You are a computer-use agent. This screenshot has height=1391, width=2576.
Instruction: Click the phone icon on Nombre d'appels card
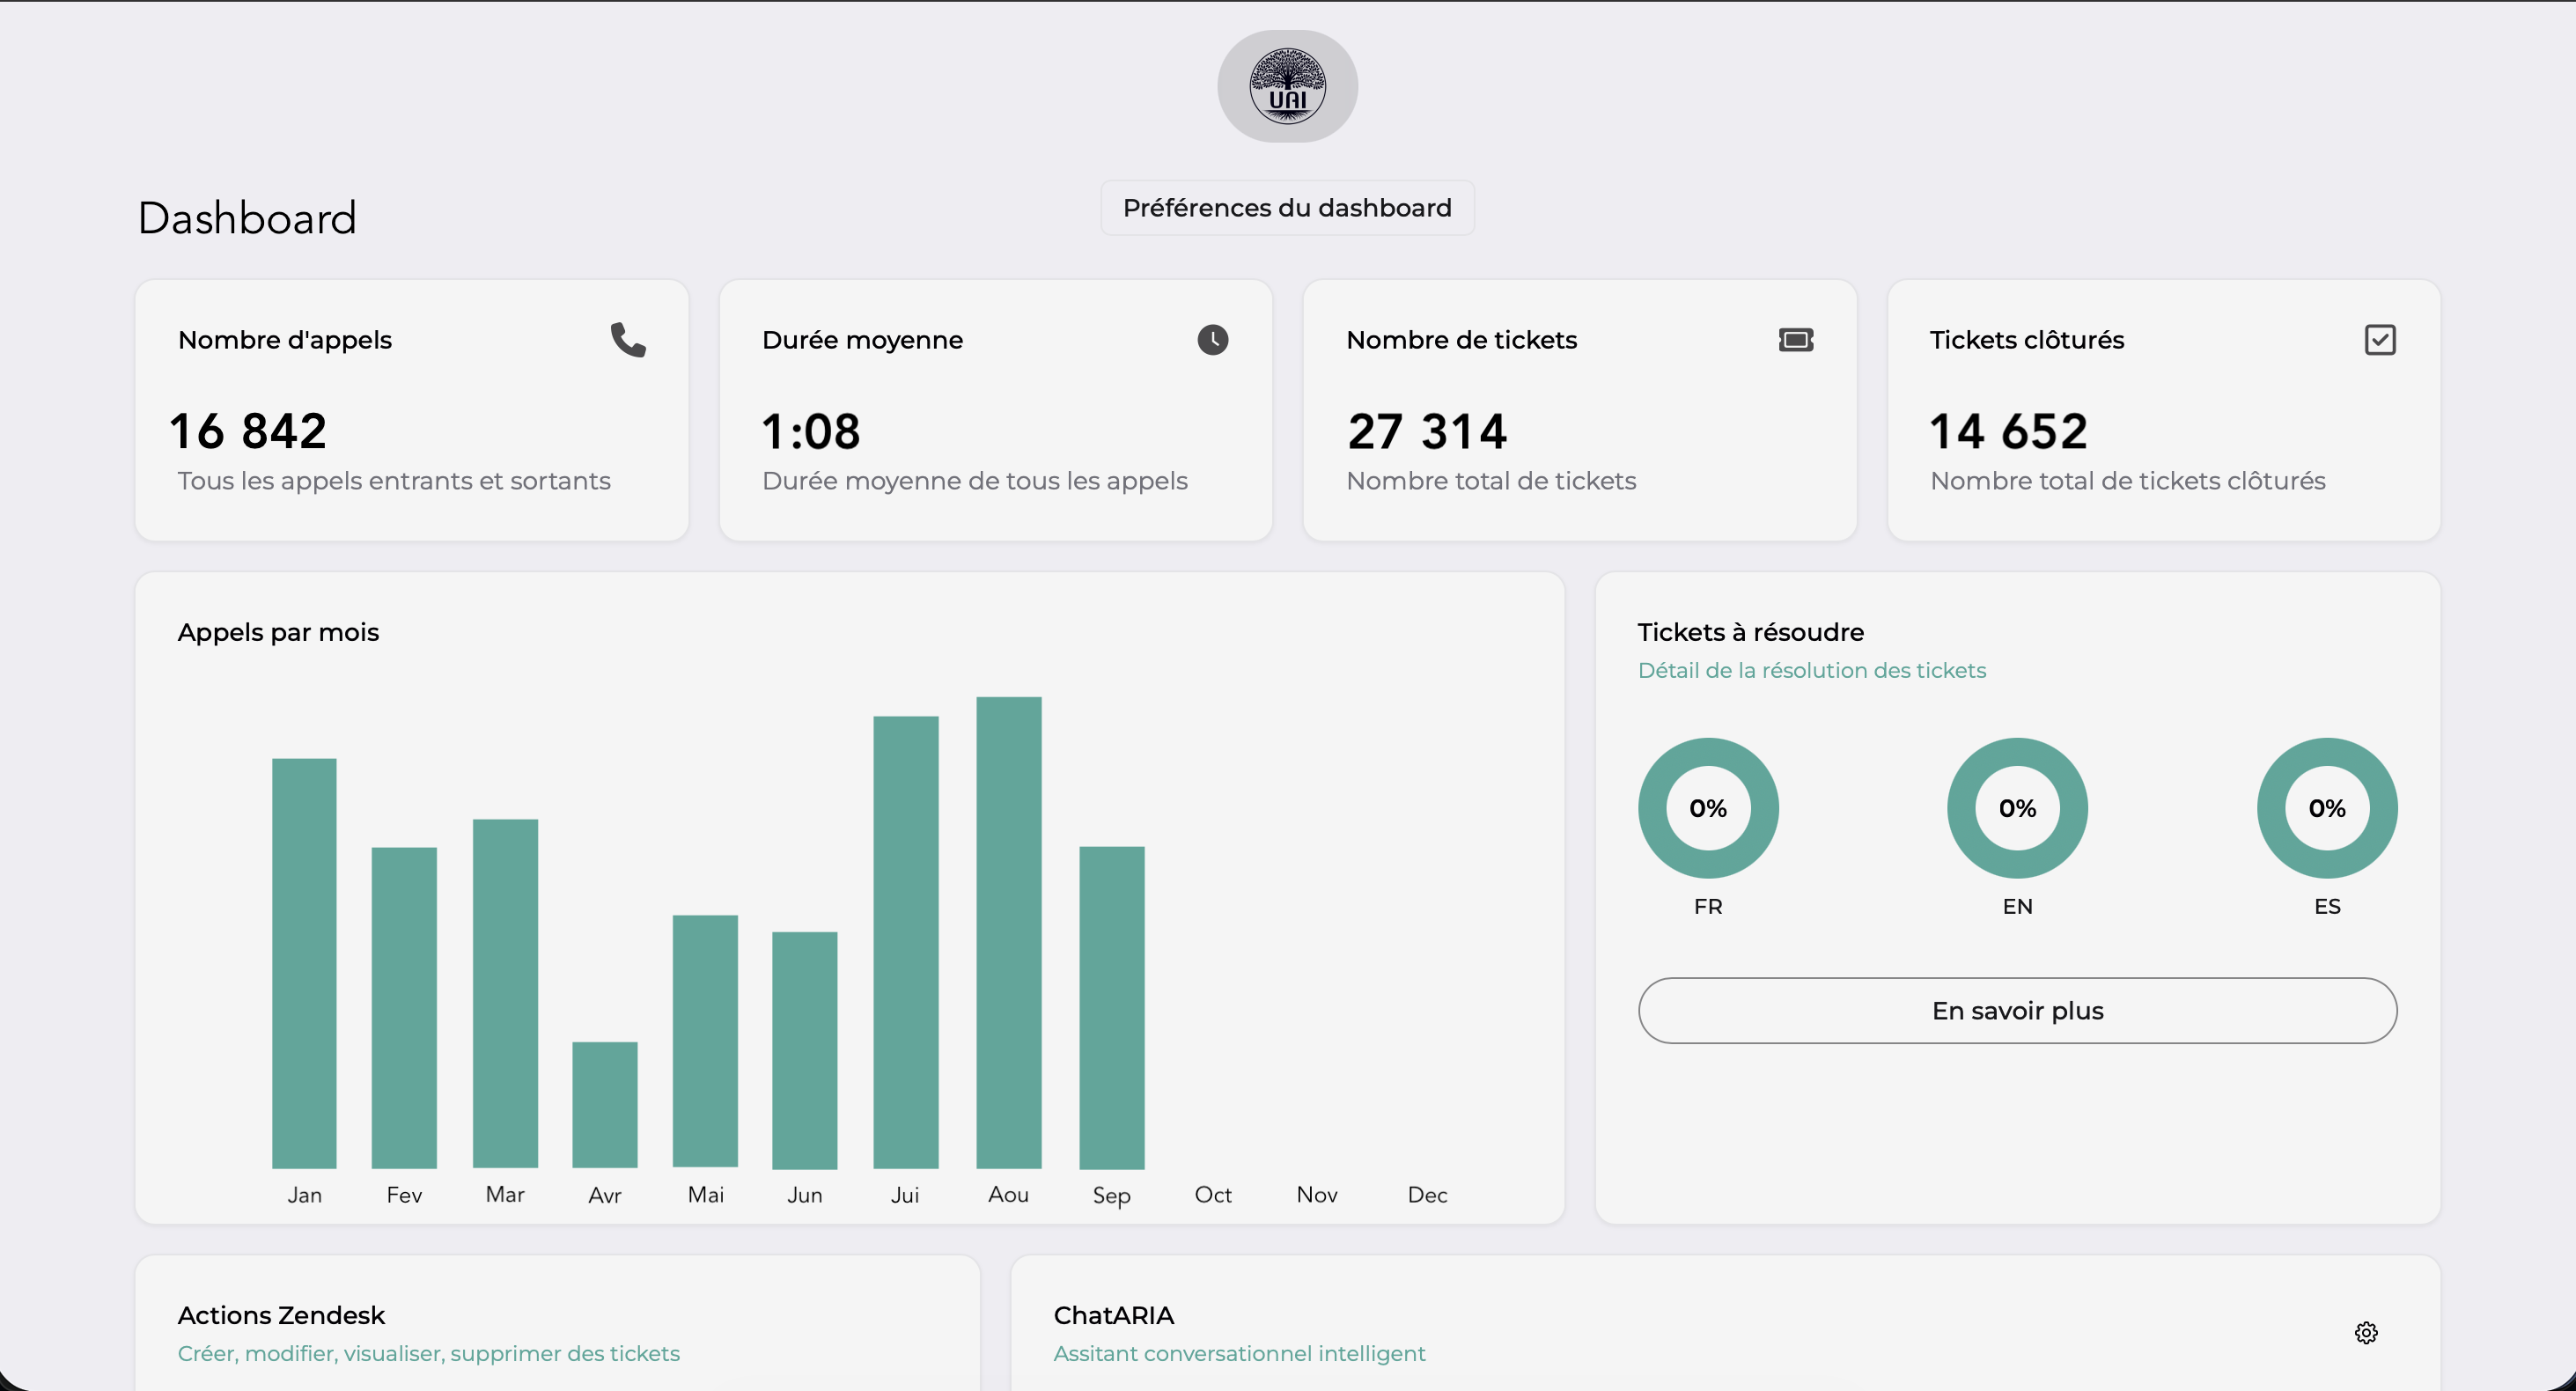[628, 340]
